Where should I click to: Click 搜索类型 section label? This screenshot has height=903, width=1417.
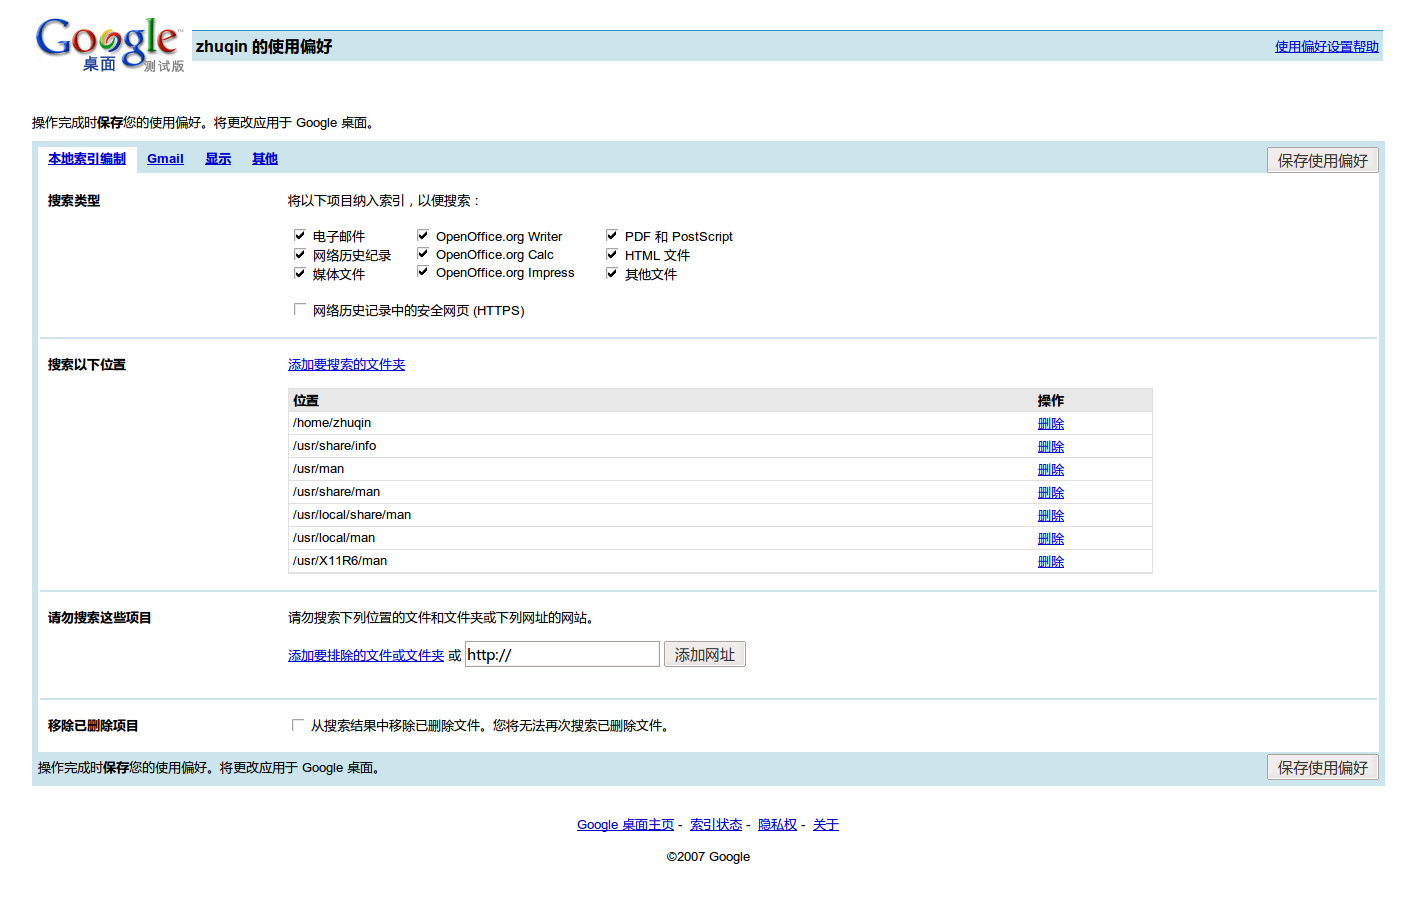pyautogui.click(x=74, y=201)
